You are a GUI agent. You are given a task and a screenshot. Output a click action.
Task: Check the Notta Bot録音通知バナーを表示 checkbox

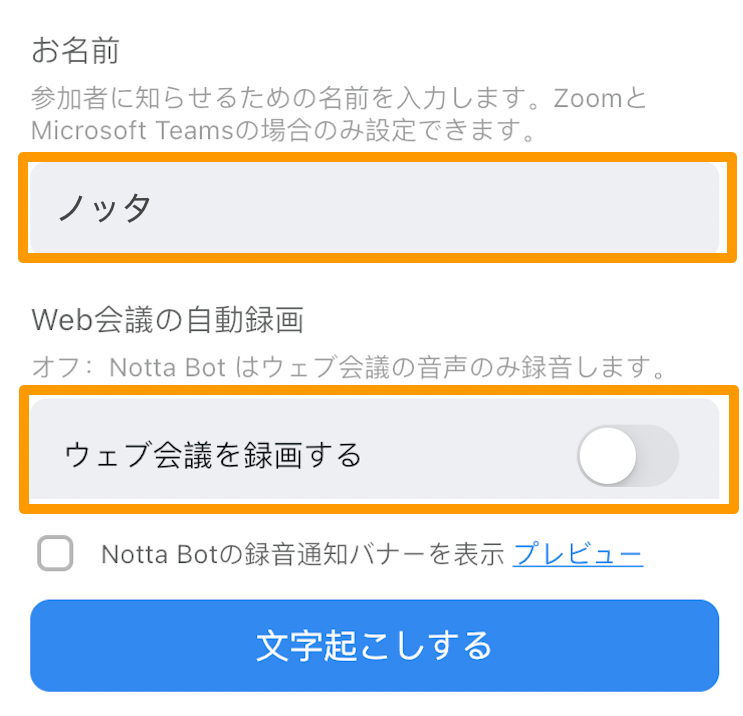55,553
